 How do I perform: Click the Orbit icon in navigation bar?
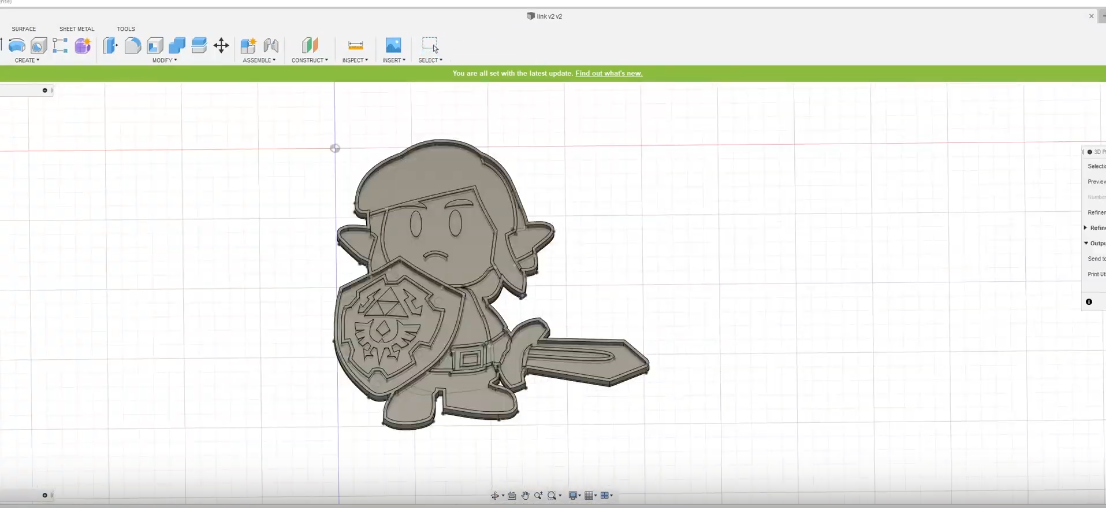(494, 496)
